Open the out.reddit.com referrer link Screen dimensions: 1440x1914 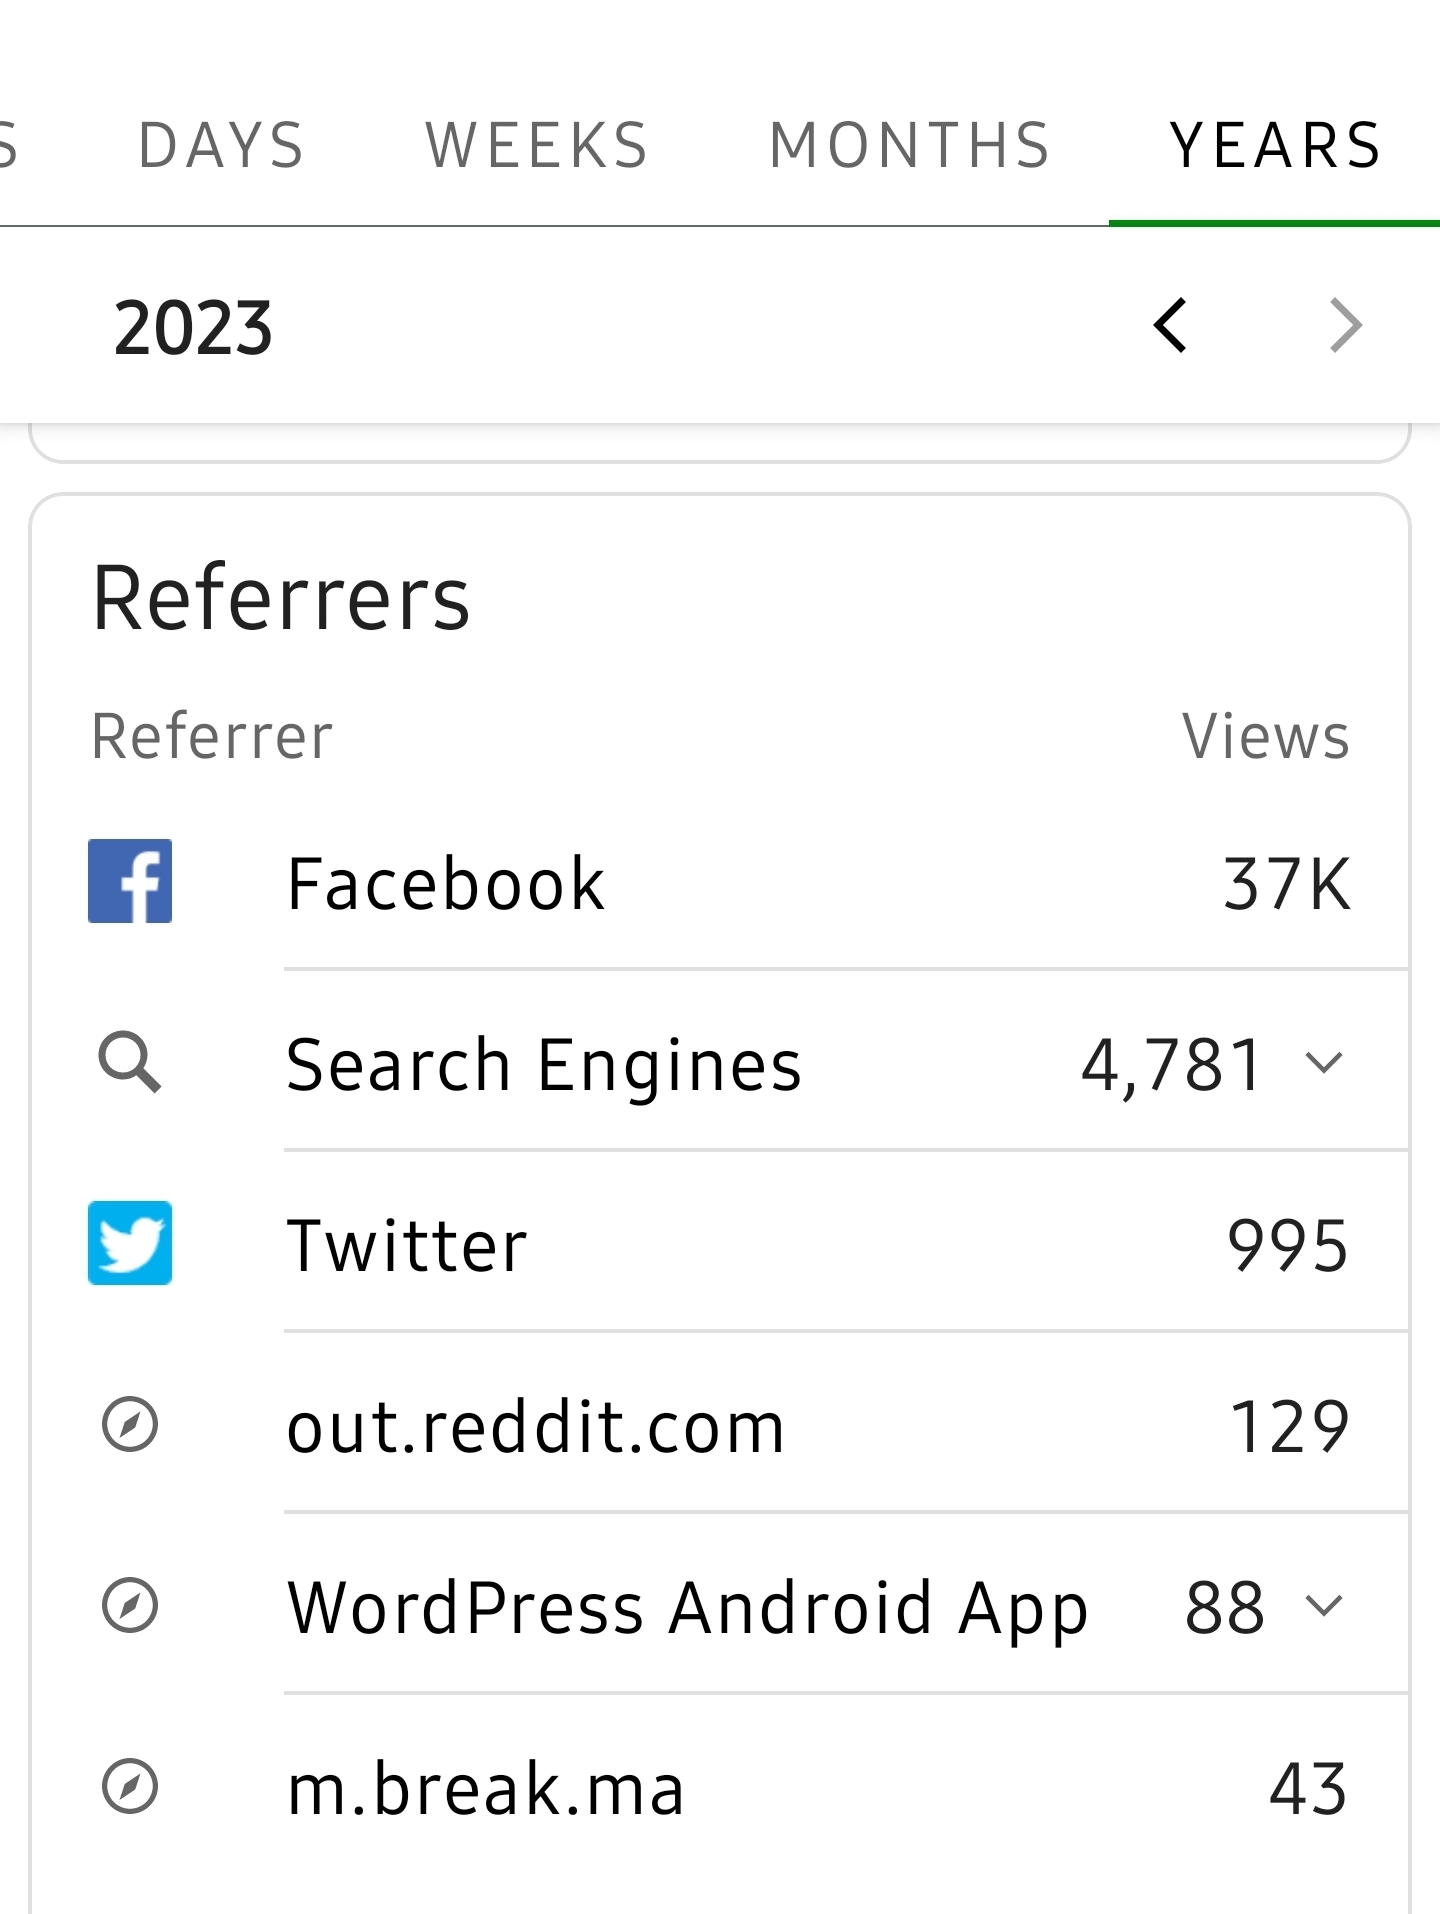[x=536, y=1427]
